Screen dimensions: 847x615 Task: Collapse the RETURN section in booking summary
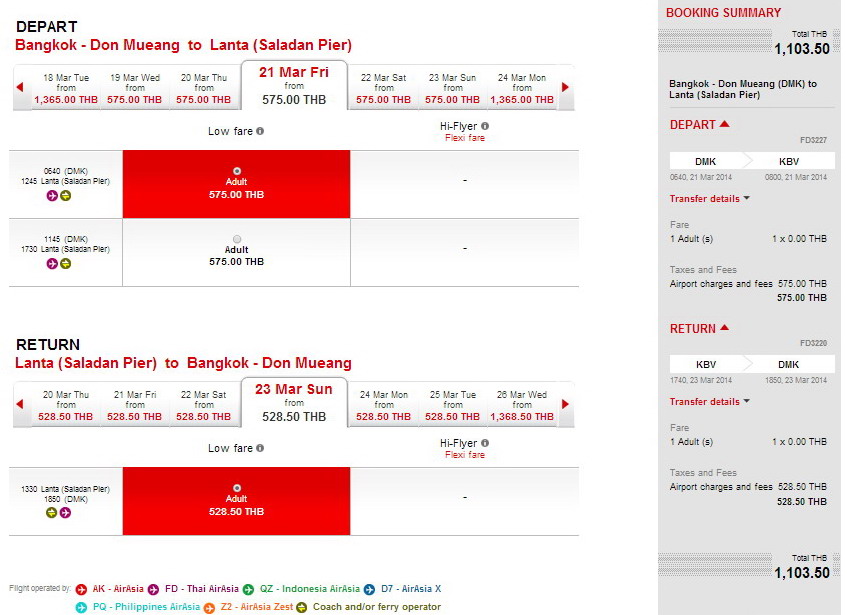pyautogui.click(x=724, y=329)
